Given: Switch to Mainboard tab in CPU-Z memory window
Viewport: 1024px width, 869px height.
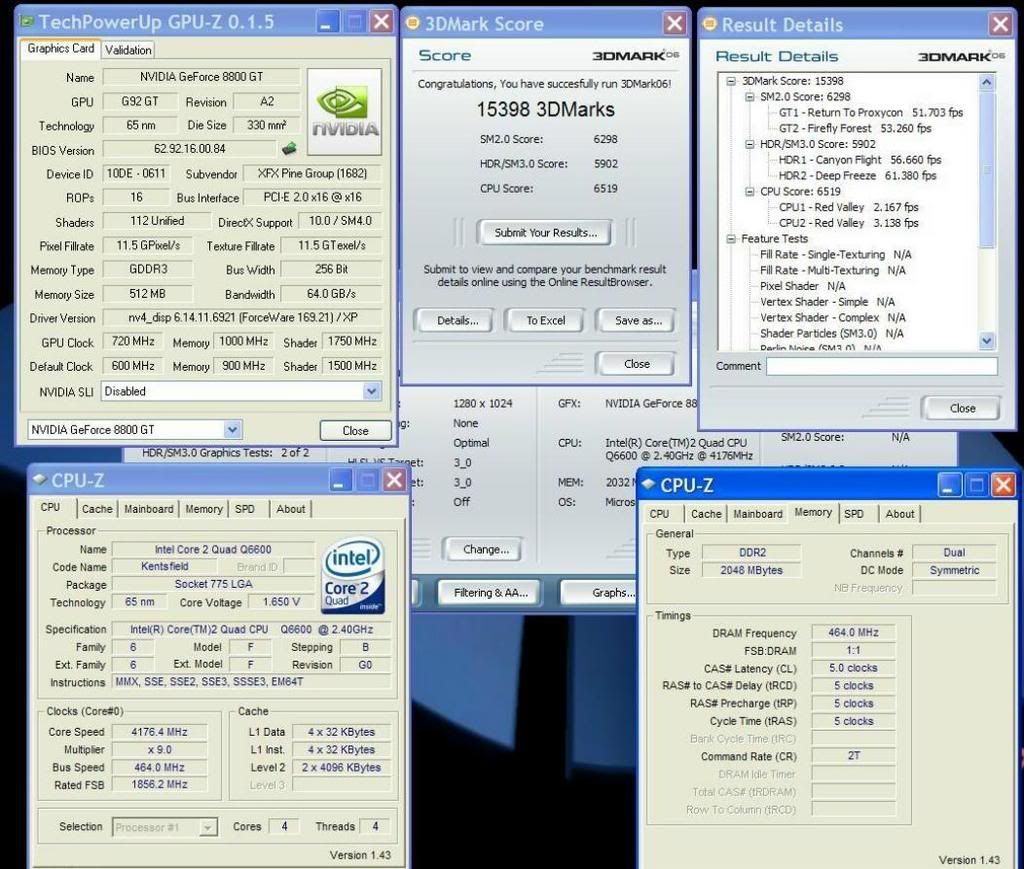Looking at the screenshot, I should pyautogui.click(x=758, y=514).
